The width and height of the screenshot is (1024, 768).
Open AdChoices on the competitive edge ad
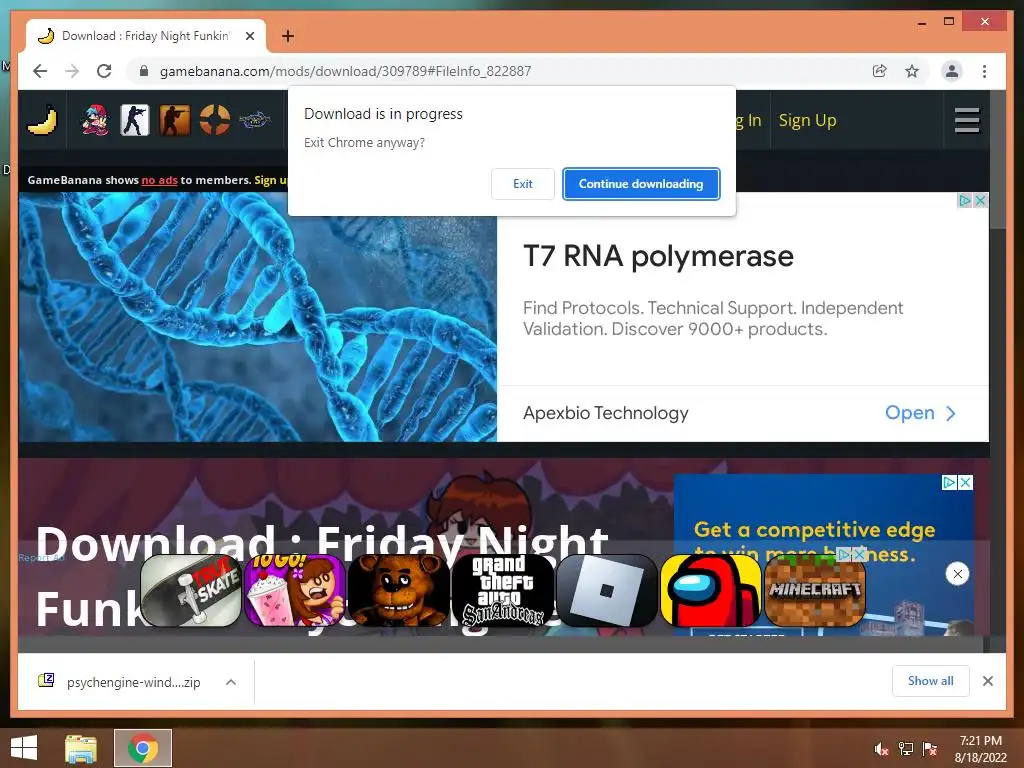(x=950, y=483)
